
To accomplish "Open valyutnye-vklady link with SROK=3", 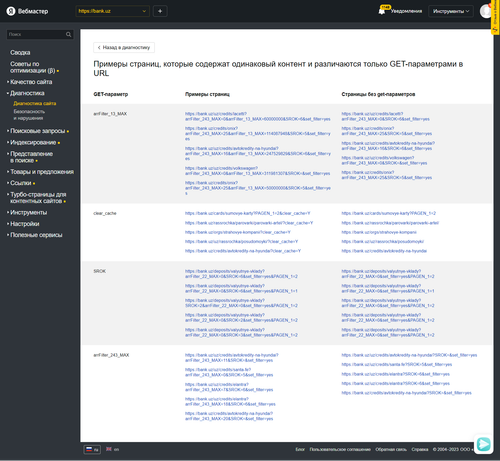I will point(241,332).
